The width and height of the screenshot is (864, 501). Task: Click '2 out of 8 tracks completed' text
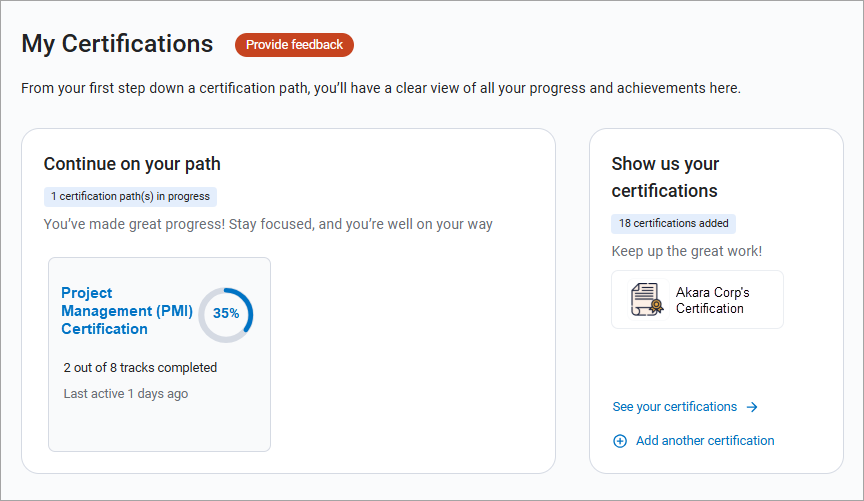140,368
